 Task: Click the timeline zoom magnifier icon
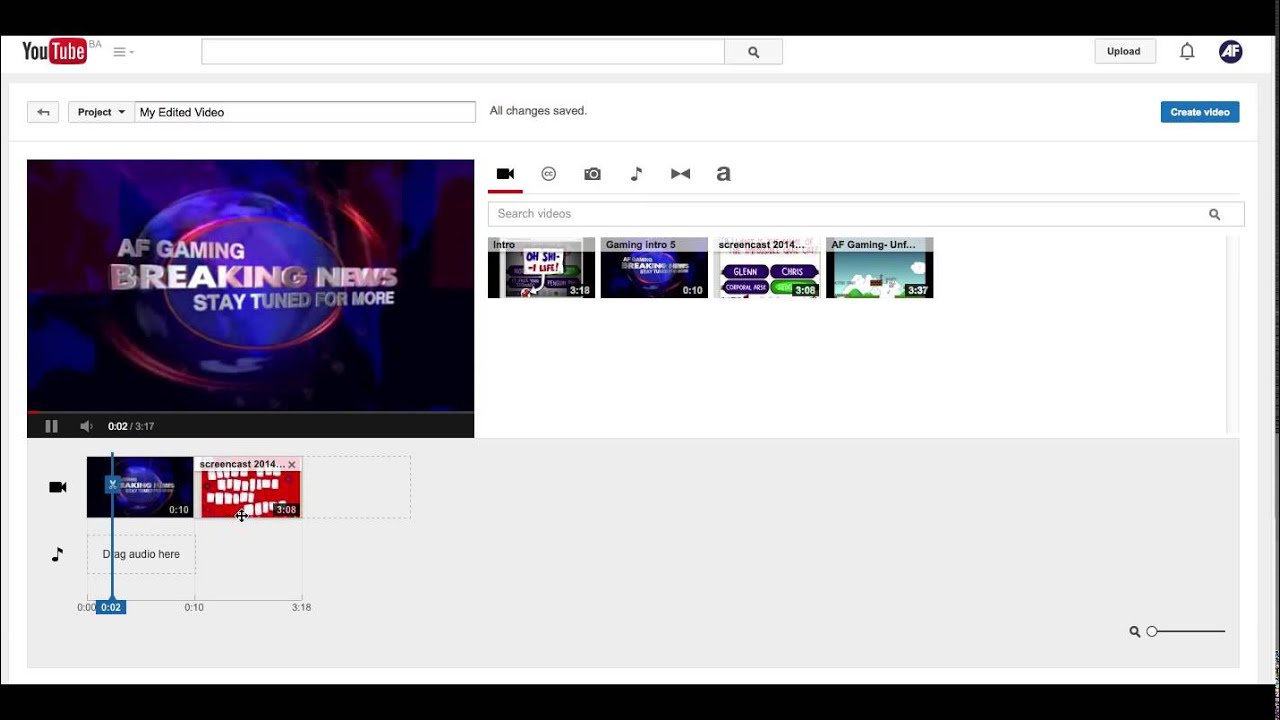point(1135,632)
